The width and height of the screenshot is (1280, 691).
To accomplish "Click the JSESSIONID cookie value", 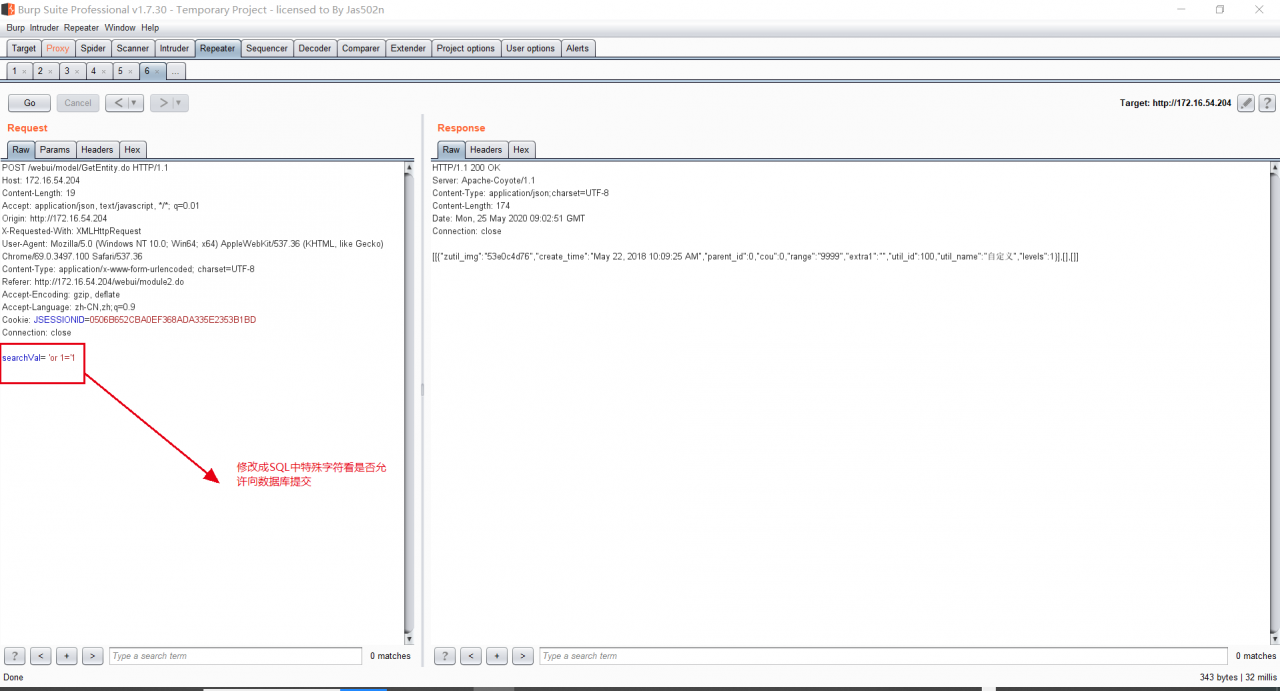I will point(172,320).
